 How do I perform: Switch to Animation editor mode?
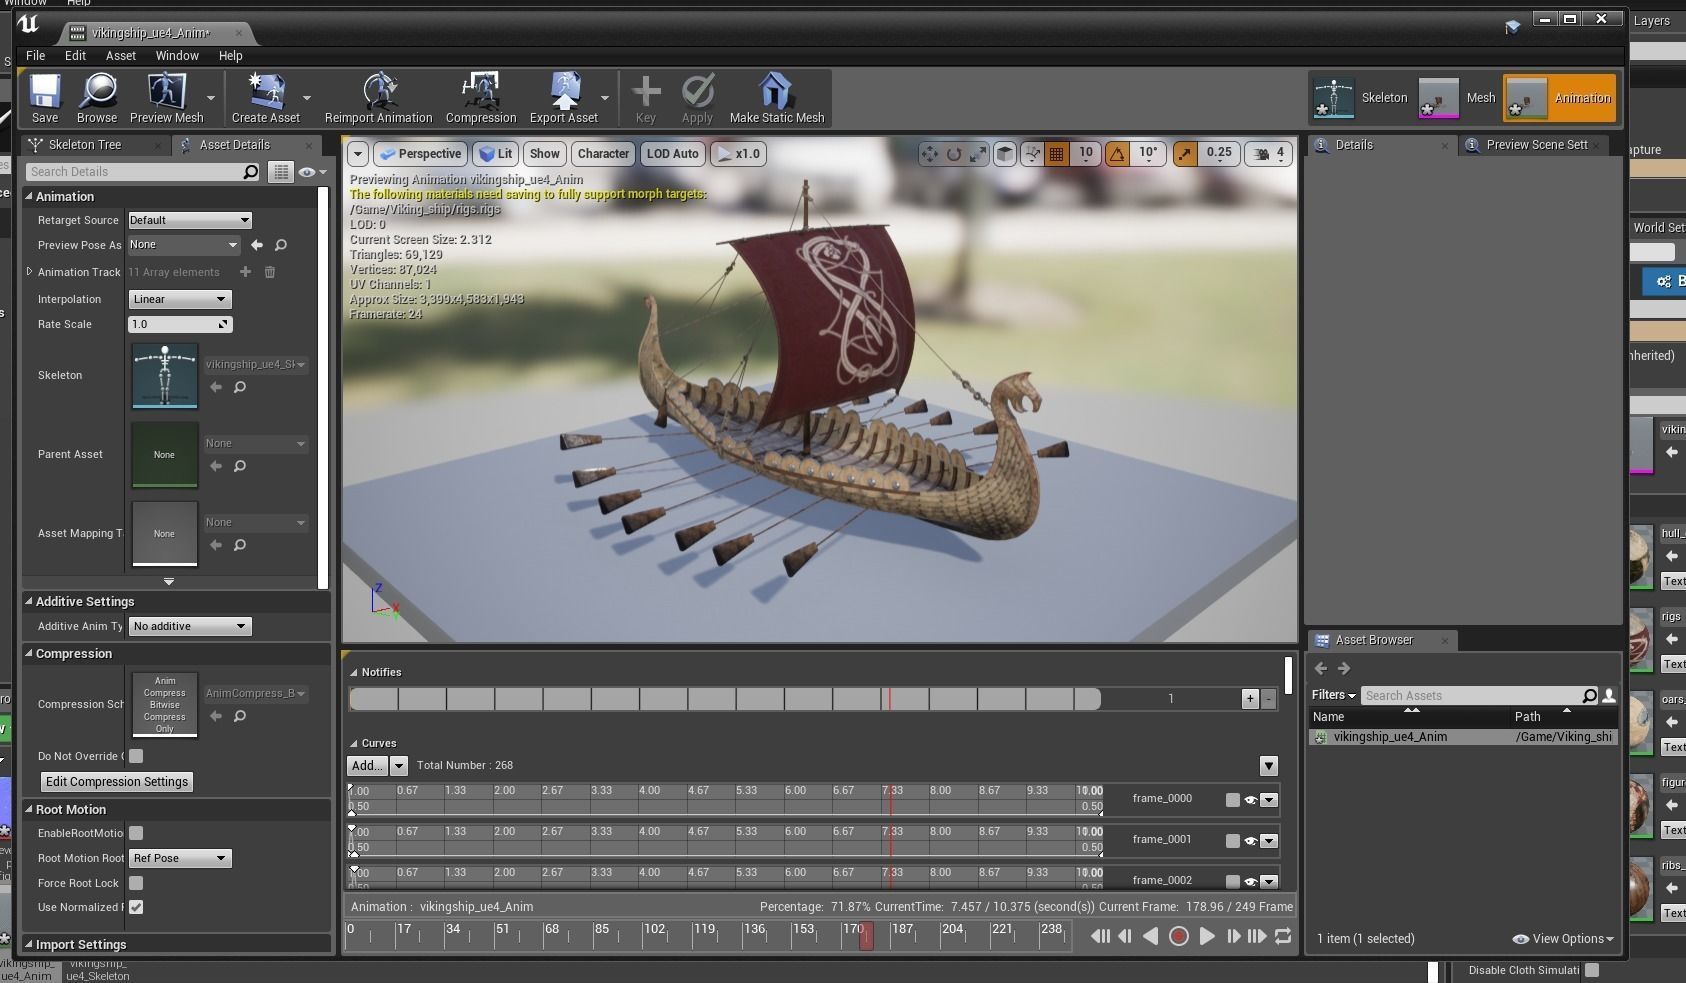(1559, 98)
